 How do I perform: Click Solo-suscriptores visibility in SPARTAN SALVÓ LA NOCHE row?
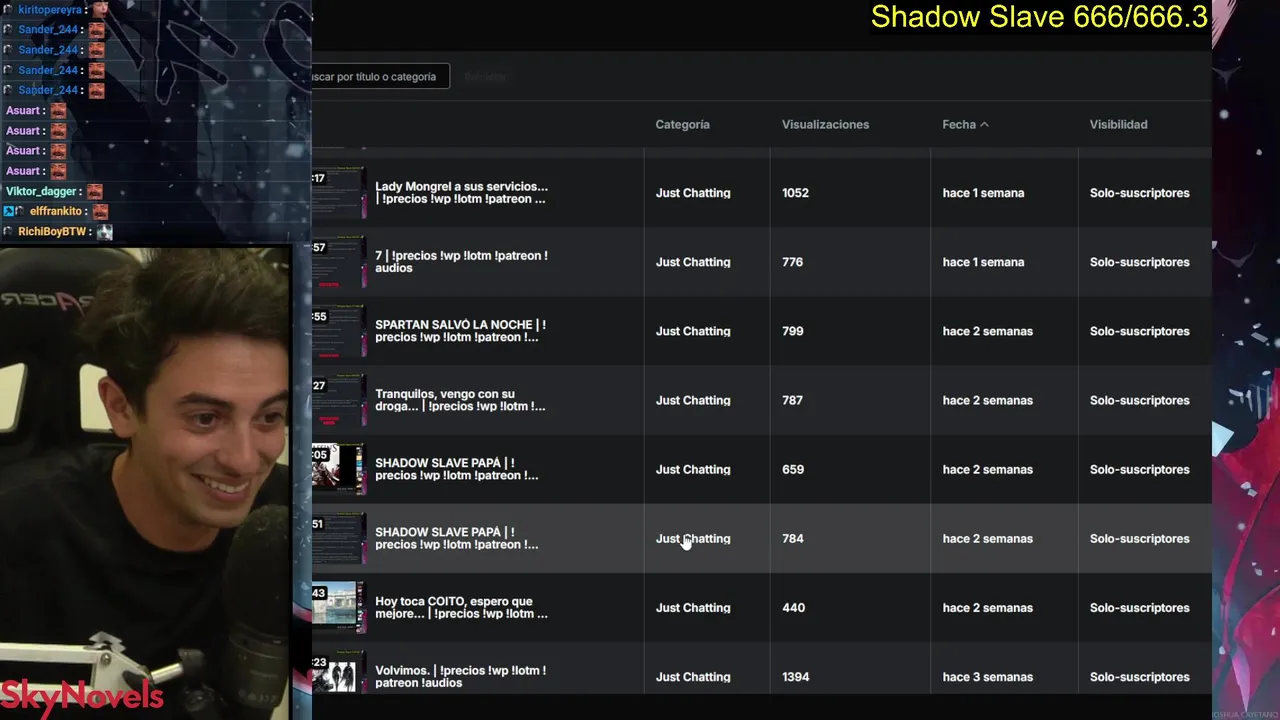coord(1139,331)
